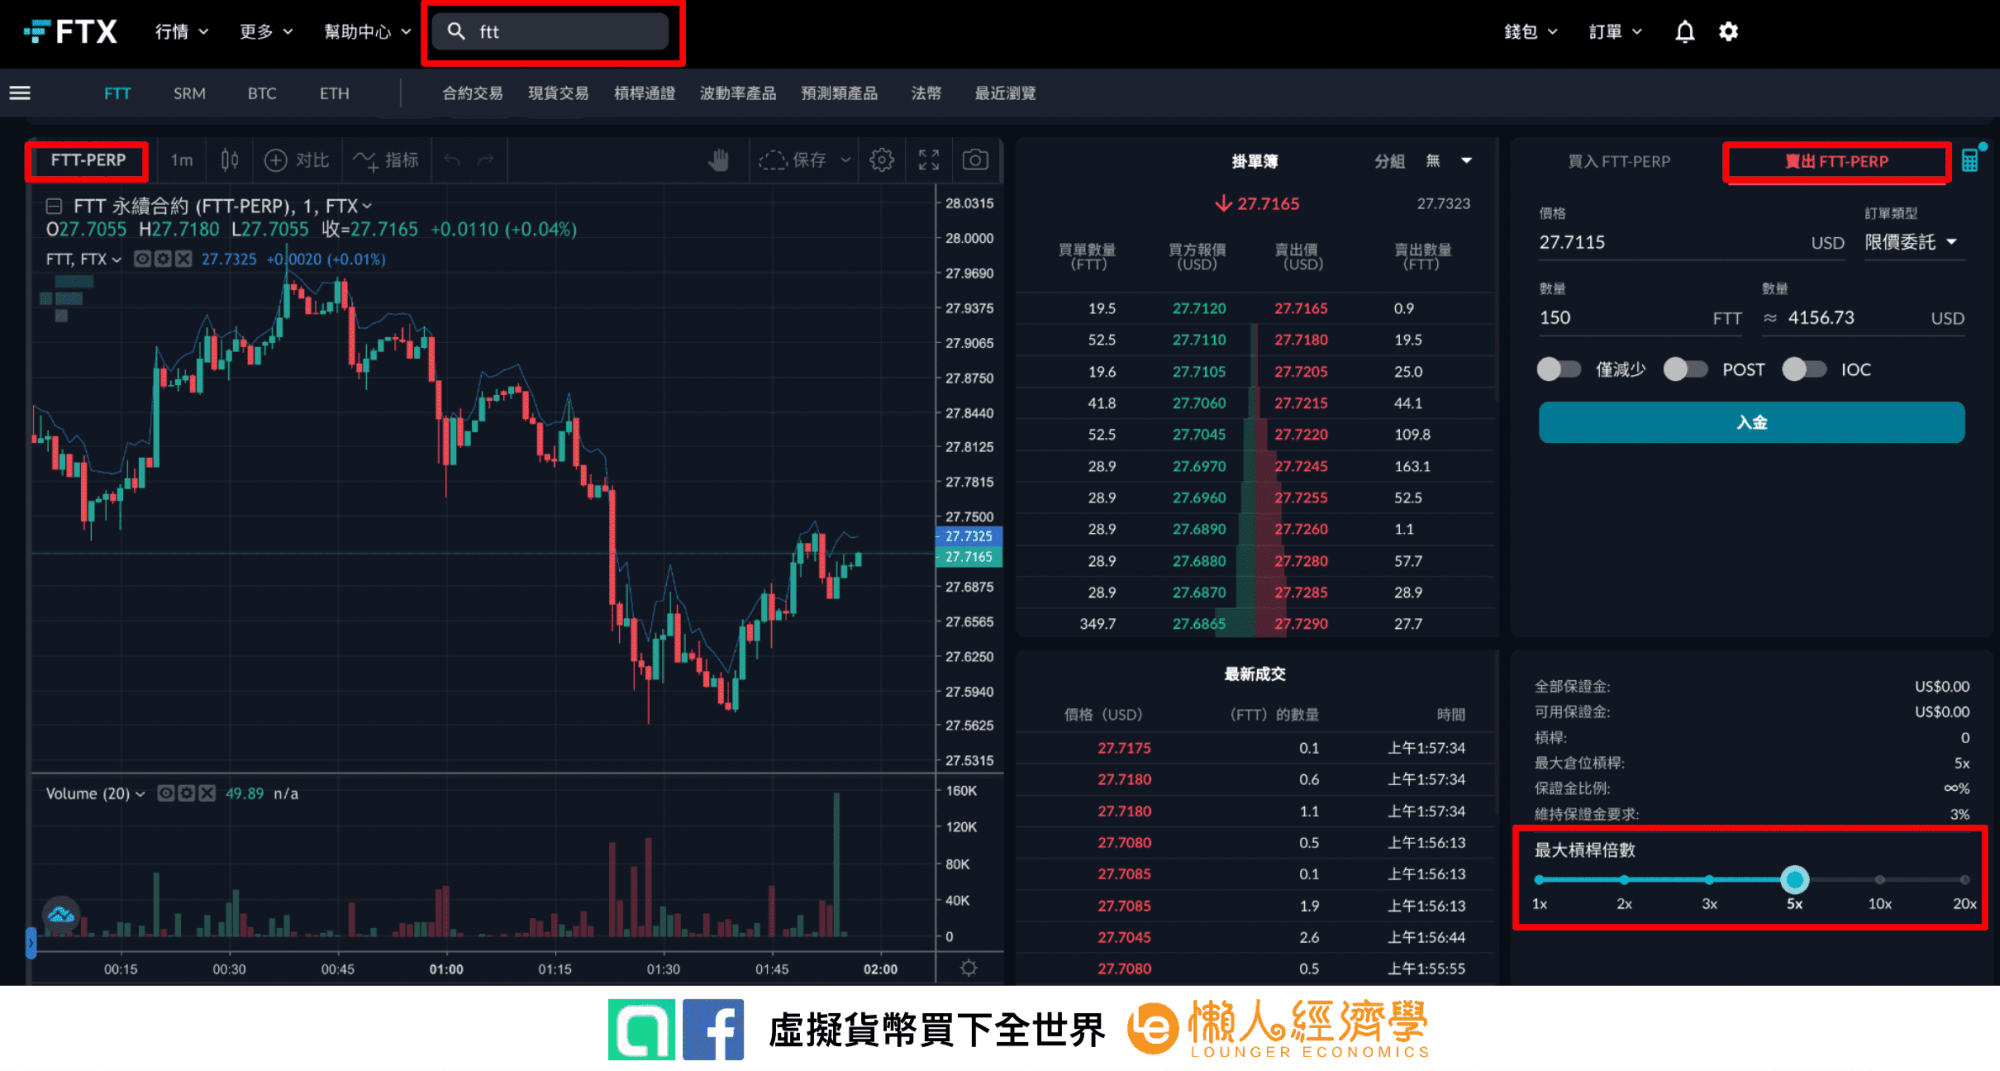Open the hamburger sidebar menu
The image size is (2000, 1071).
[x=20, y=93]
